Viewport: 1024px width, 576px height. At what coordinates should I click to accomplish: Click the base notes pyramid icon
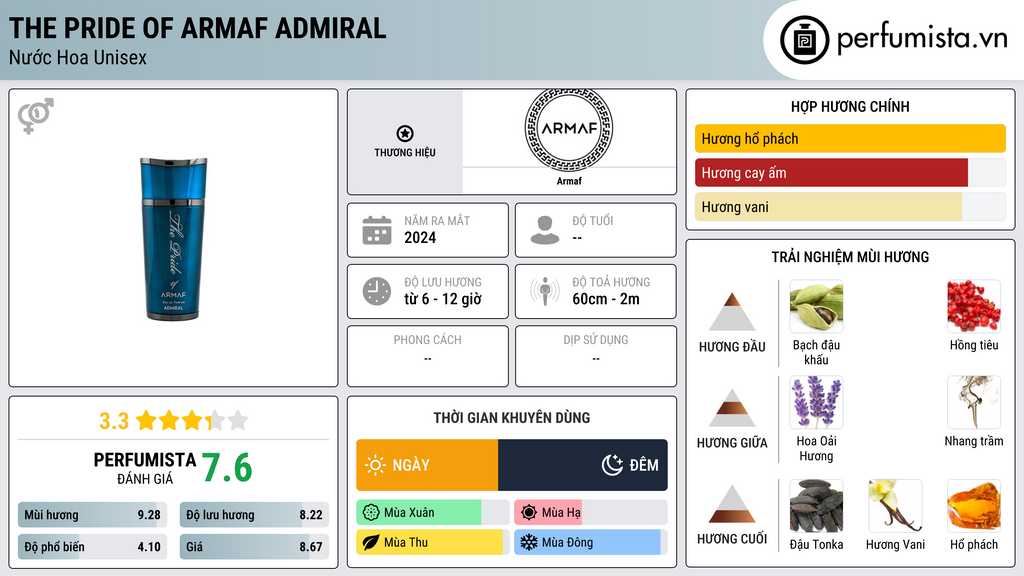[x=732, y=504]
